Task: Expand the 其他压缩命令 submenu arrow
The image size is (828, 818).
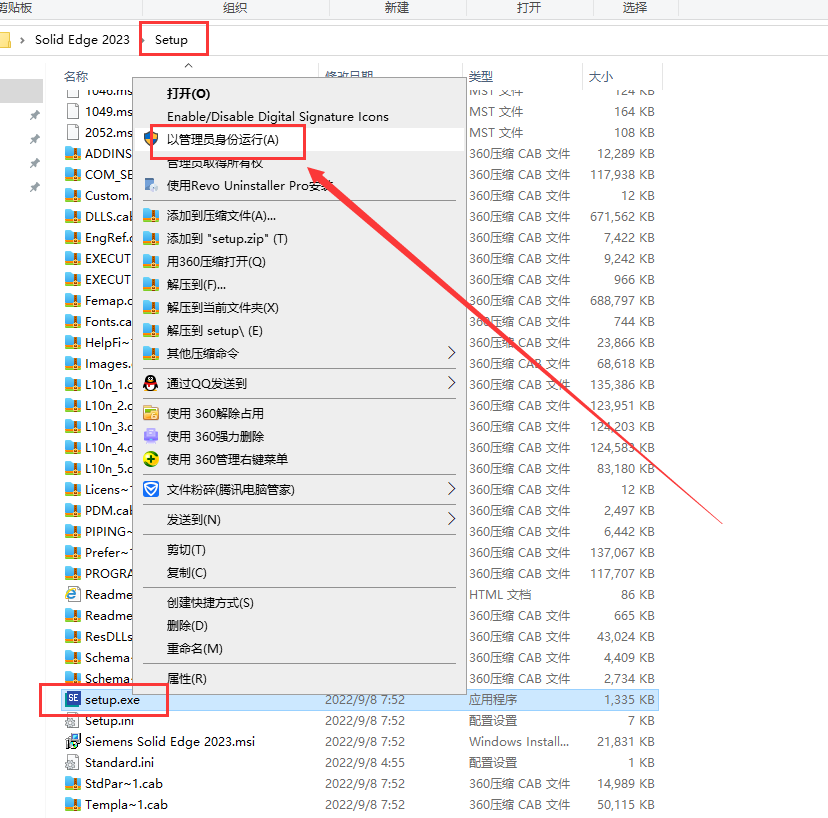Action: [x=451, y=353]
